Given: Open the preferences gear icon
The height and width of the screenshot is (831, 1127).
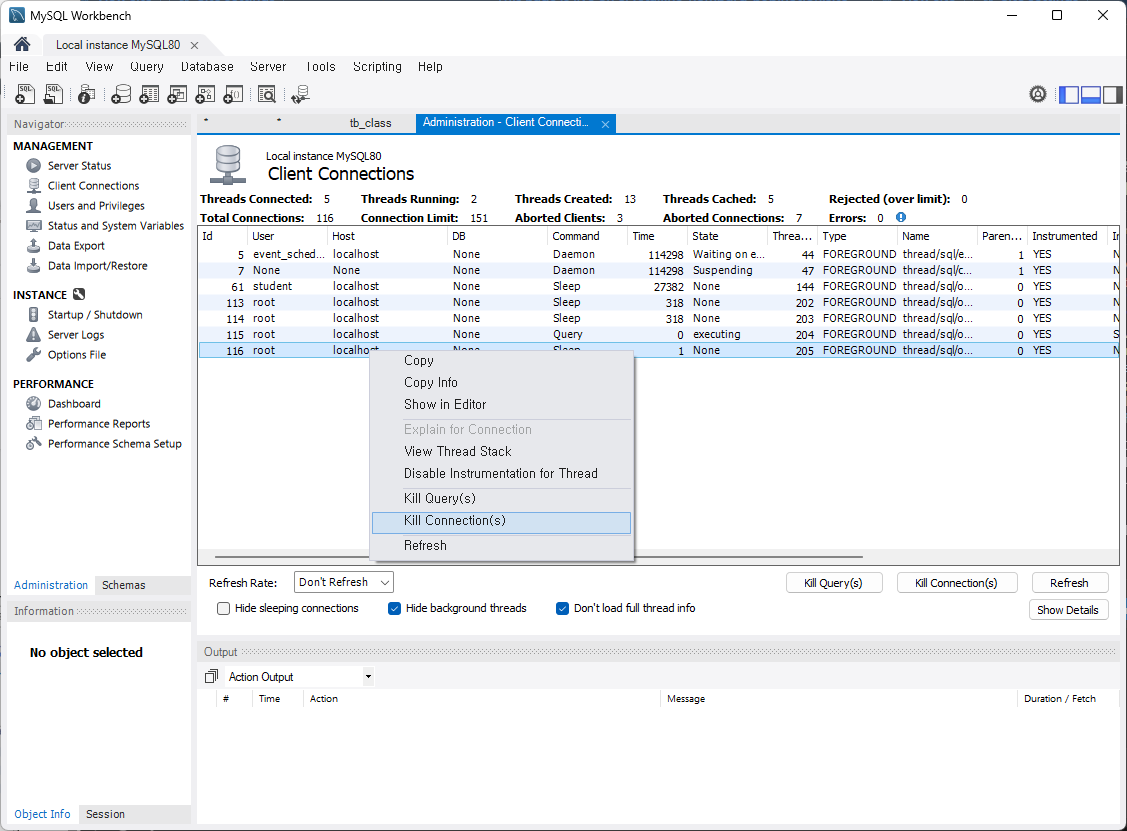Looking at the screenshot, I should coord(1038,94).
